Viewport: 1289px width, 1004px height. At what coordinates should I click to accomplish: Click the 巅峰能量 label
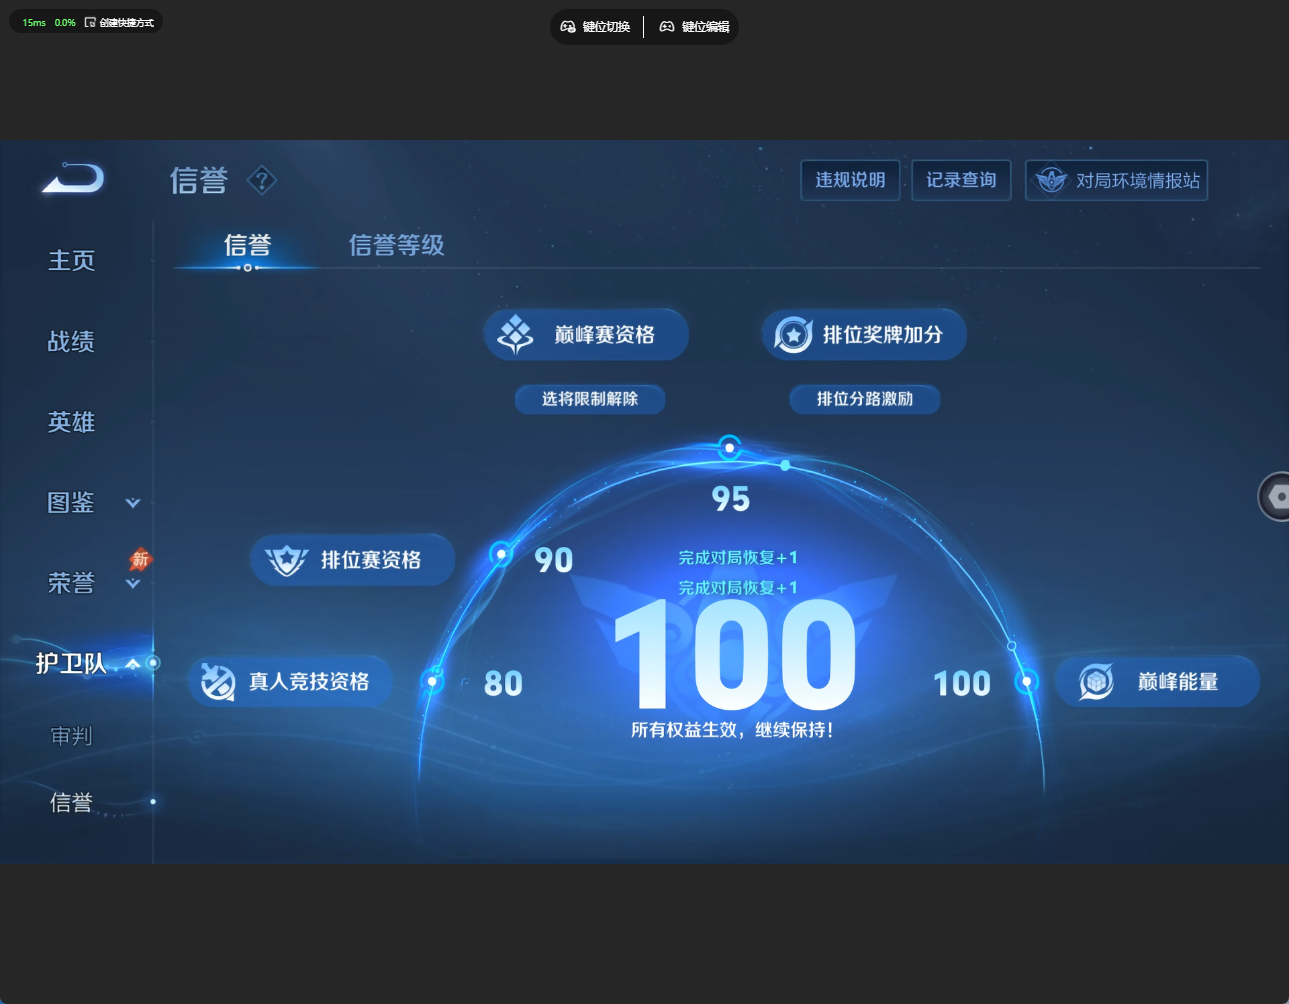point(1178,682)
